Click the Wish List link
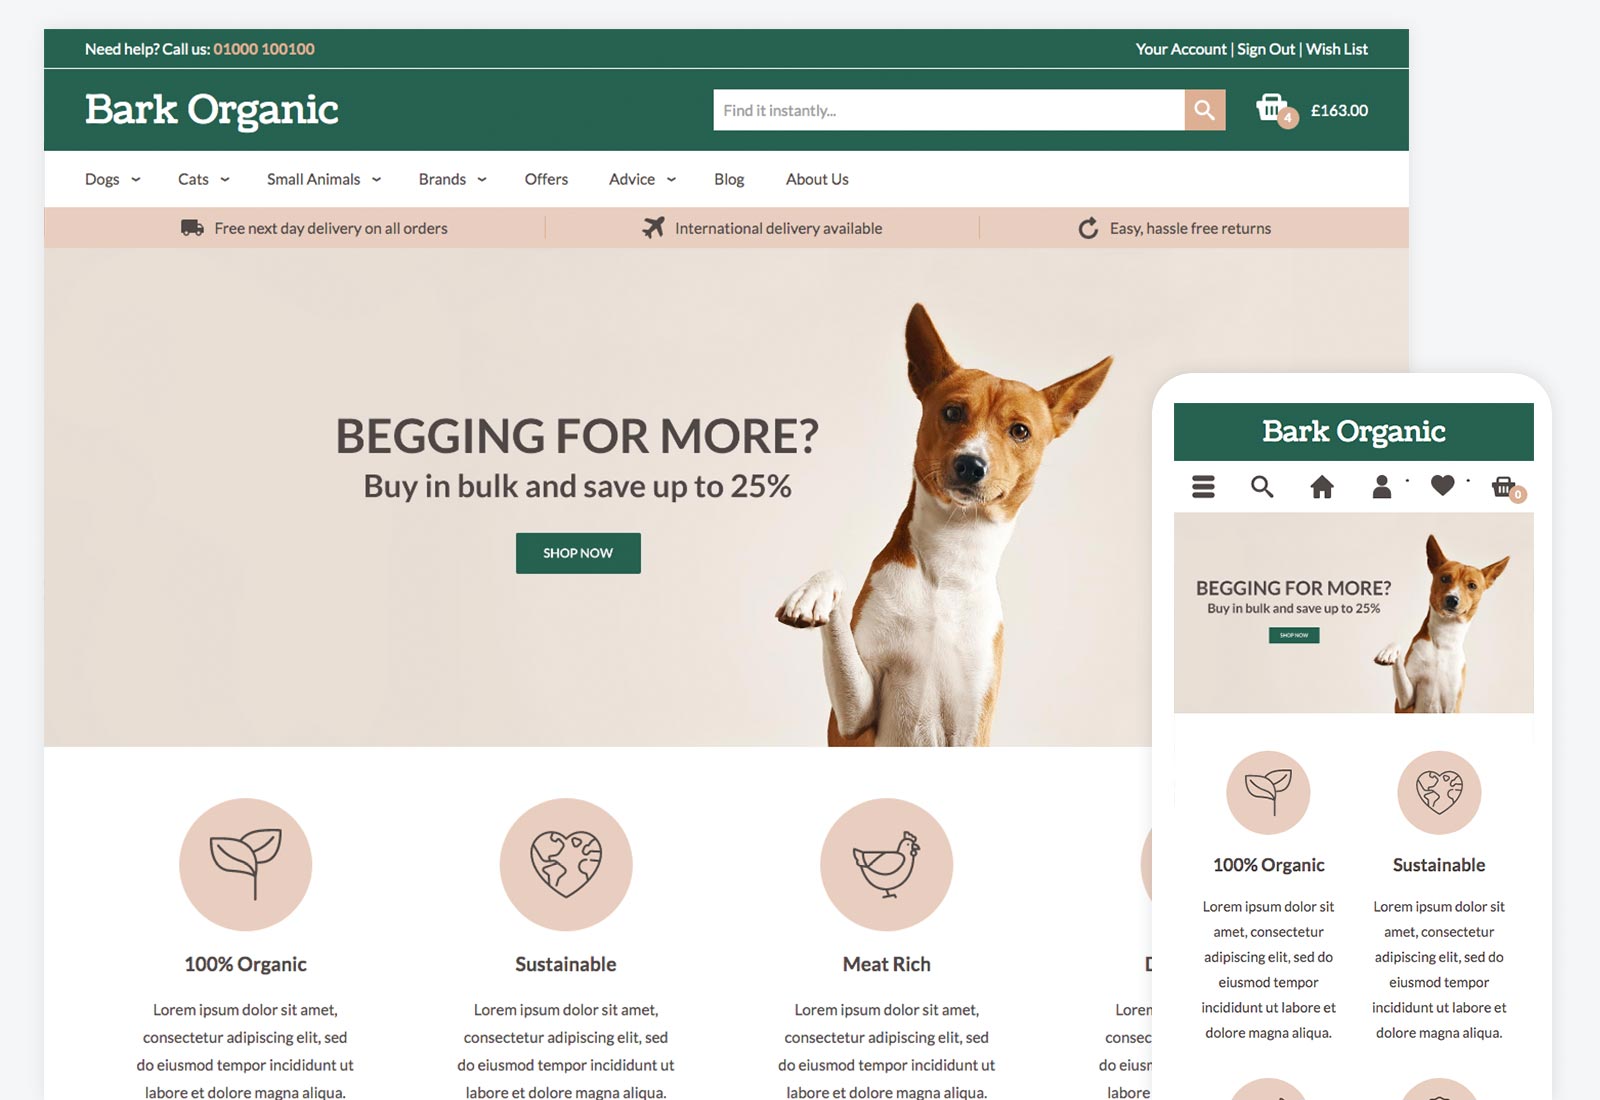Screen dimensions: 1600x1100 pos(1337,49)
